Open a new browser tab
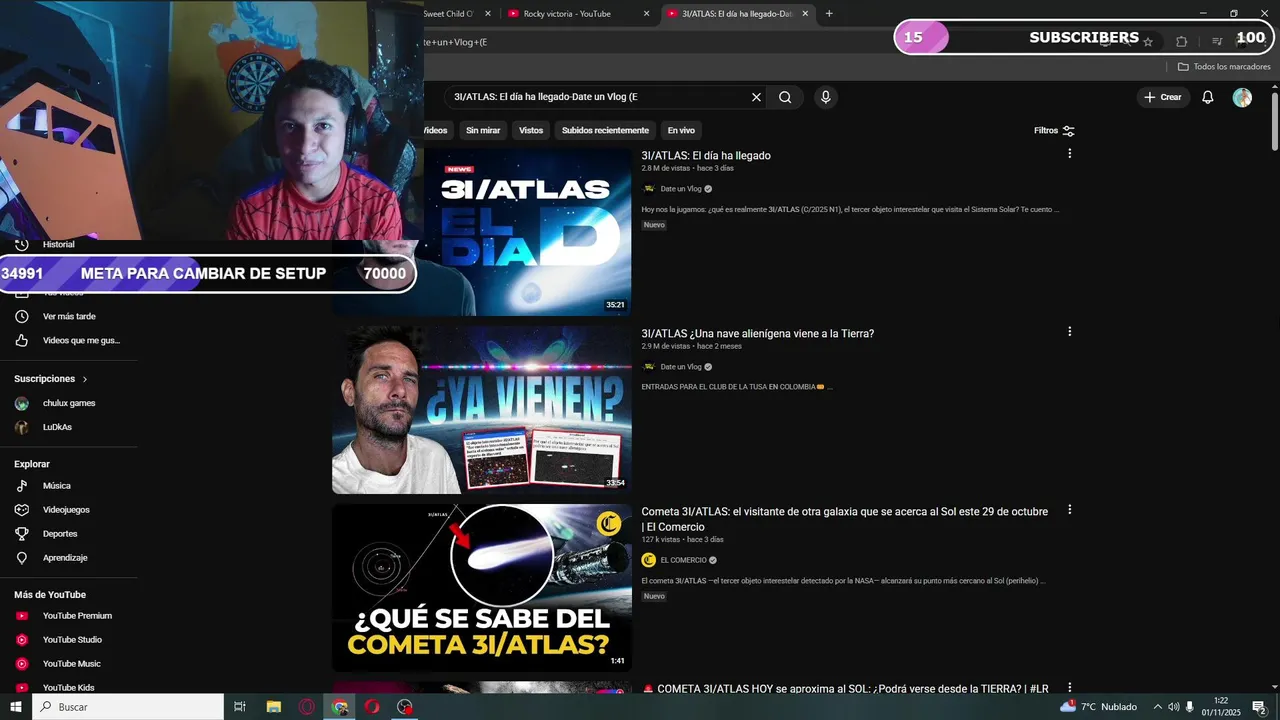Screen dimensions: 1280x720 point(828,14)
